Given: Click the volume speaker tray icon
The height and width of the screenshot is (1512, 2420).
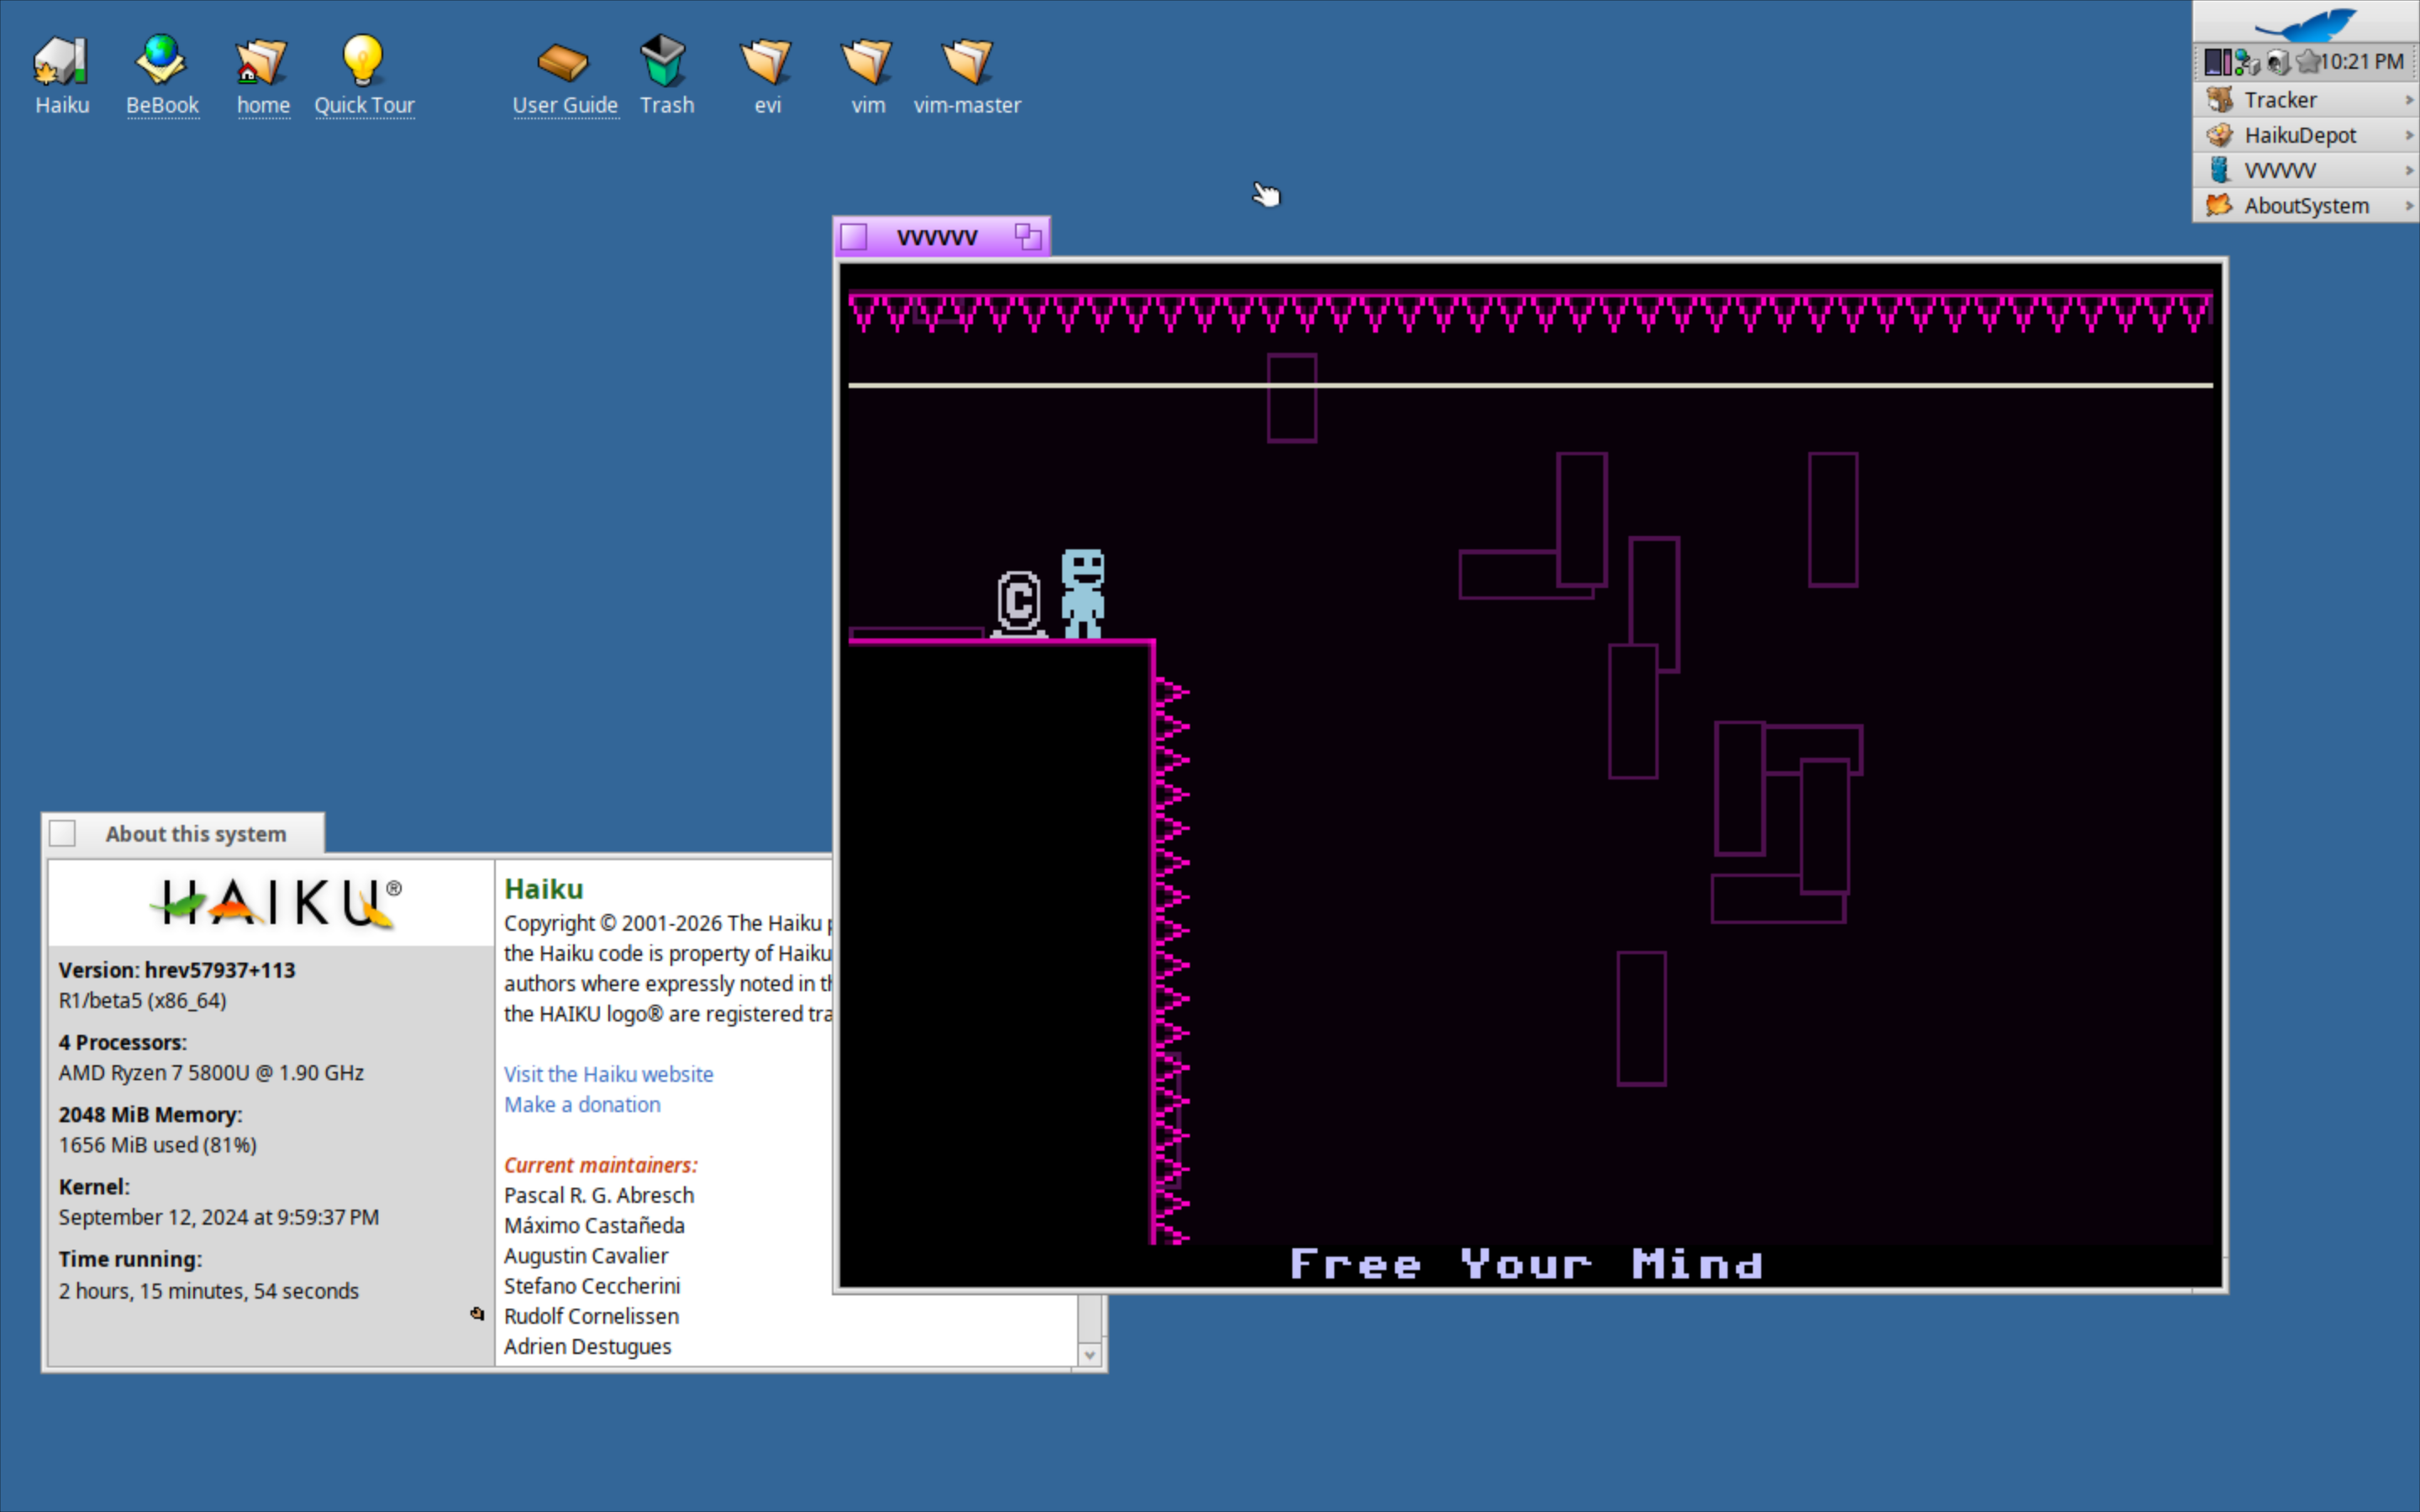Looking at the screenshot, I should (x=2279, y=62).
